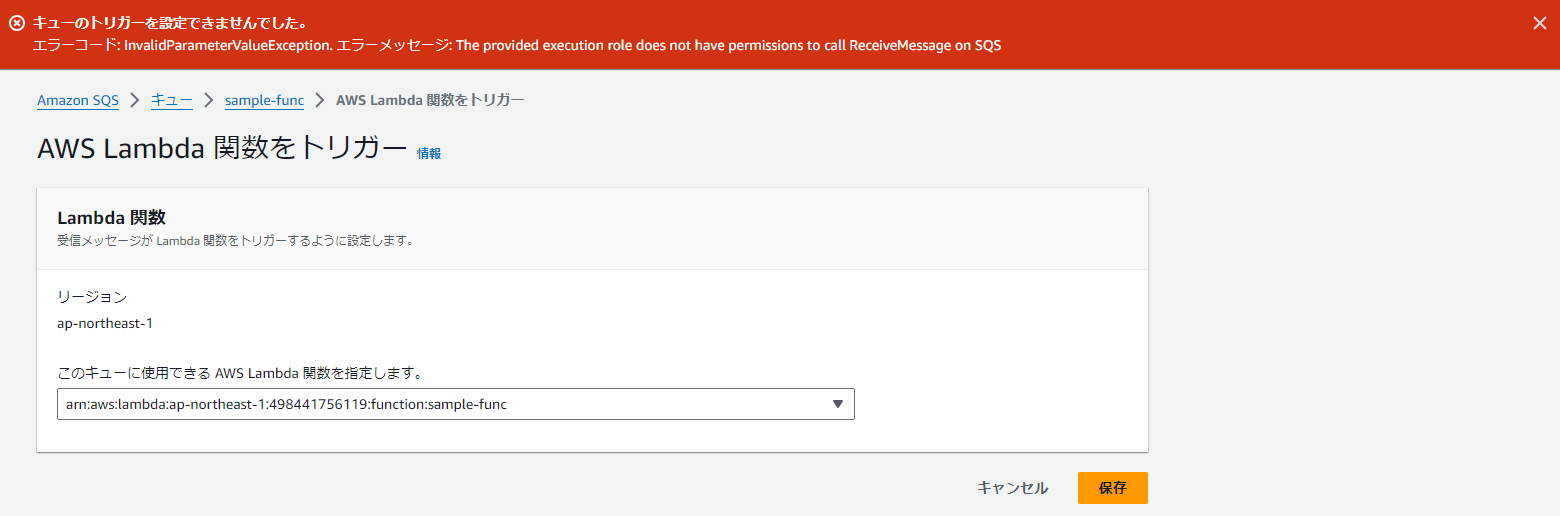
Task: Click the breadcrumb chevron right after sample-func
Action: coord(320,100)
